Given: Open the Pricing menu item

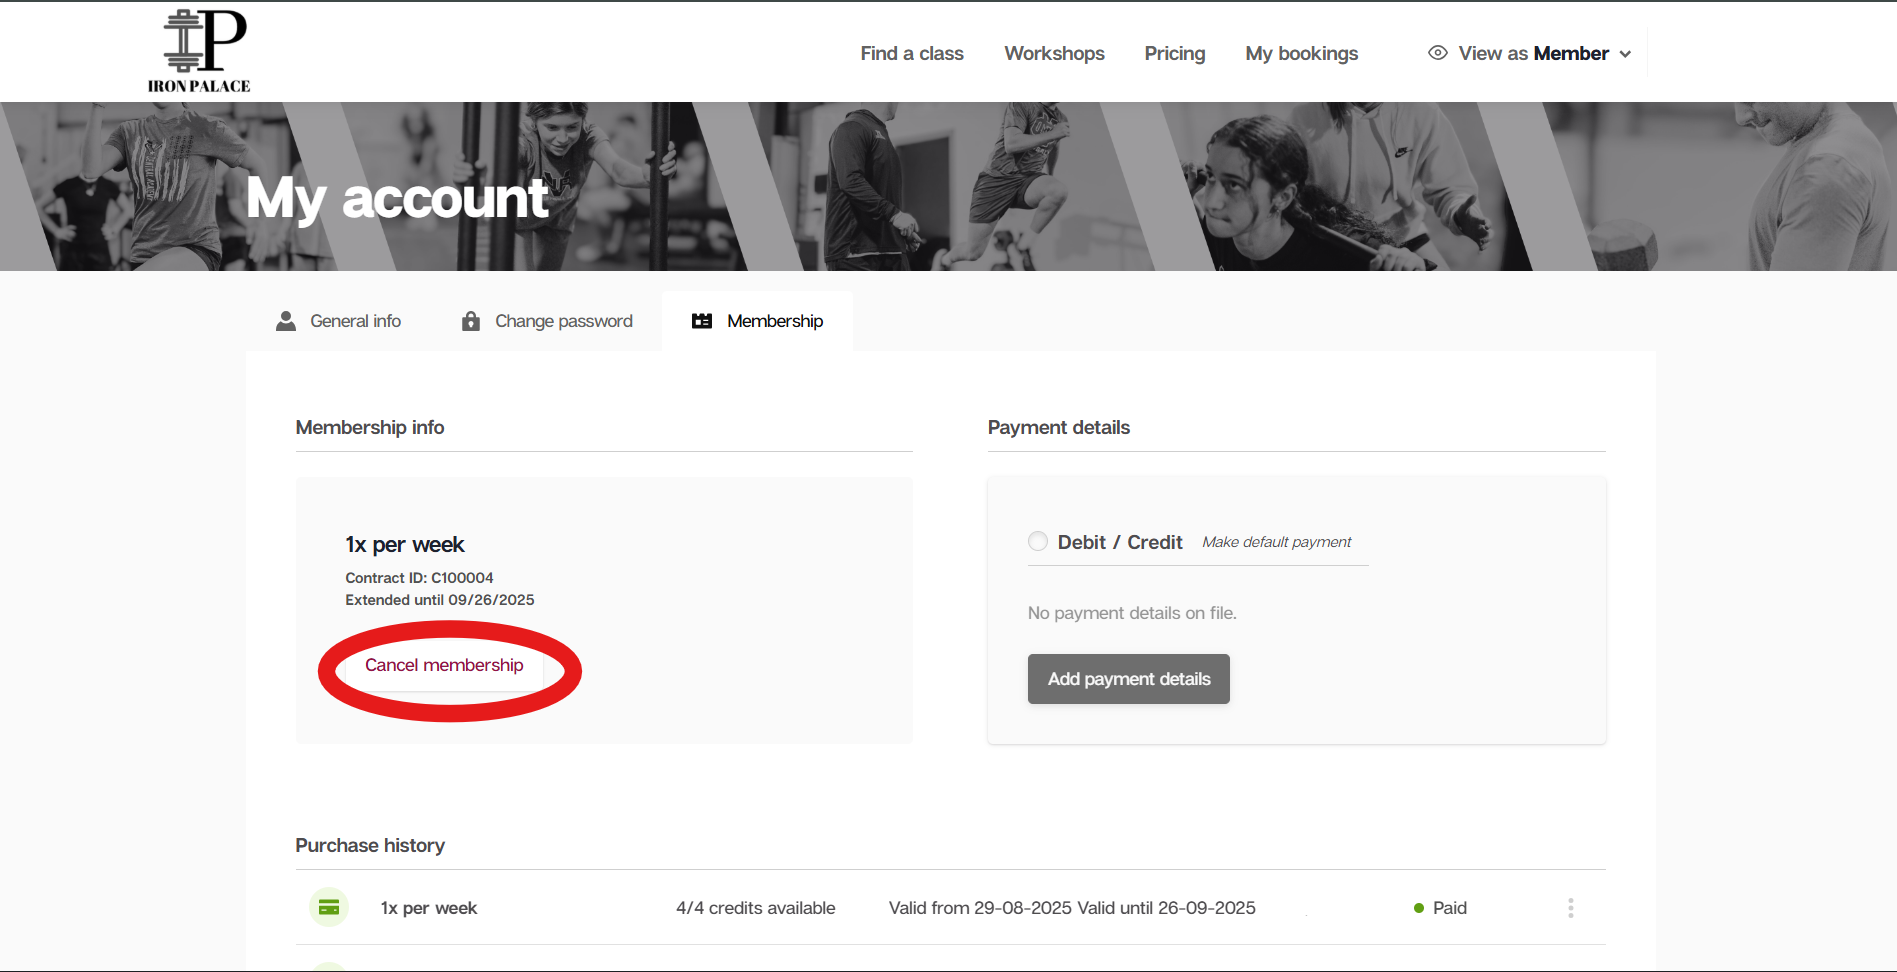Looking at the screenshot, I should (1175, 53).
